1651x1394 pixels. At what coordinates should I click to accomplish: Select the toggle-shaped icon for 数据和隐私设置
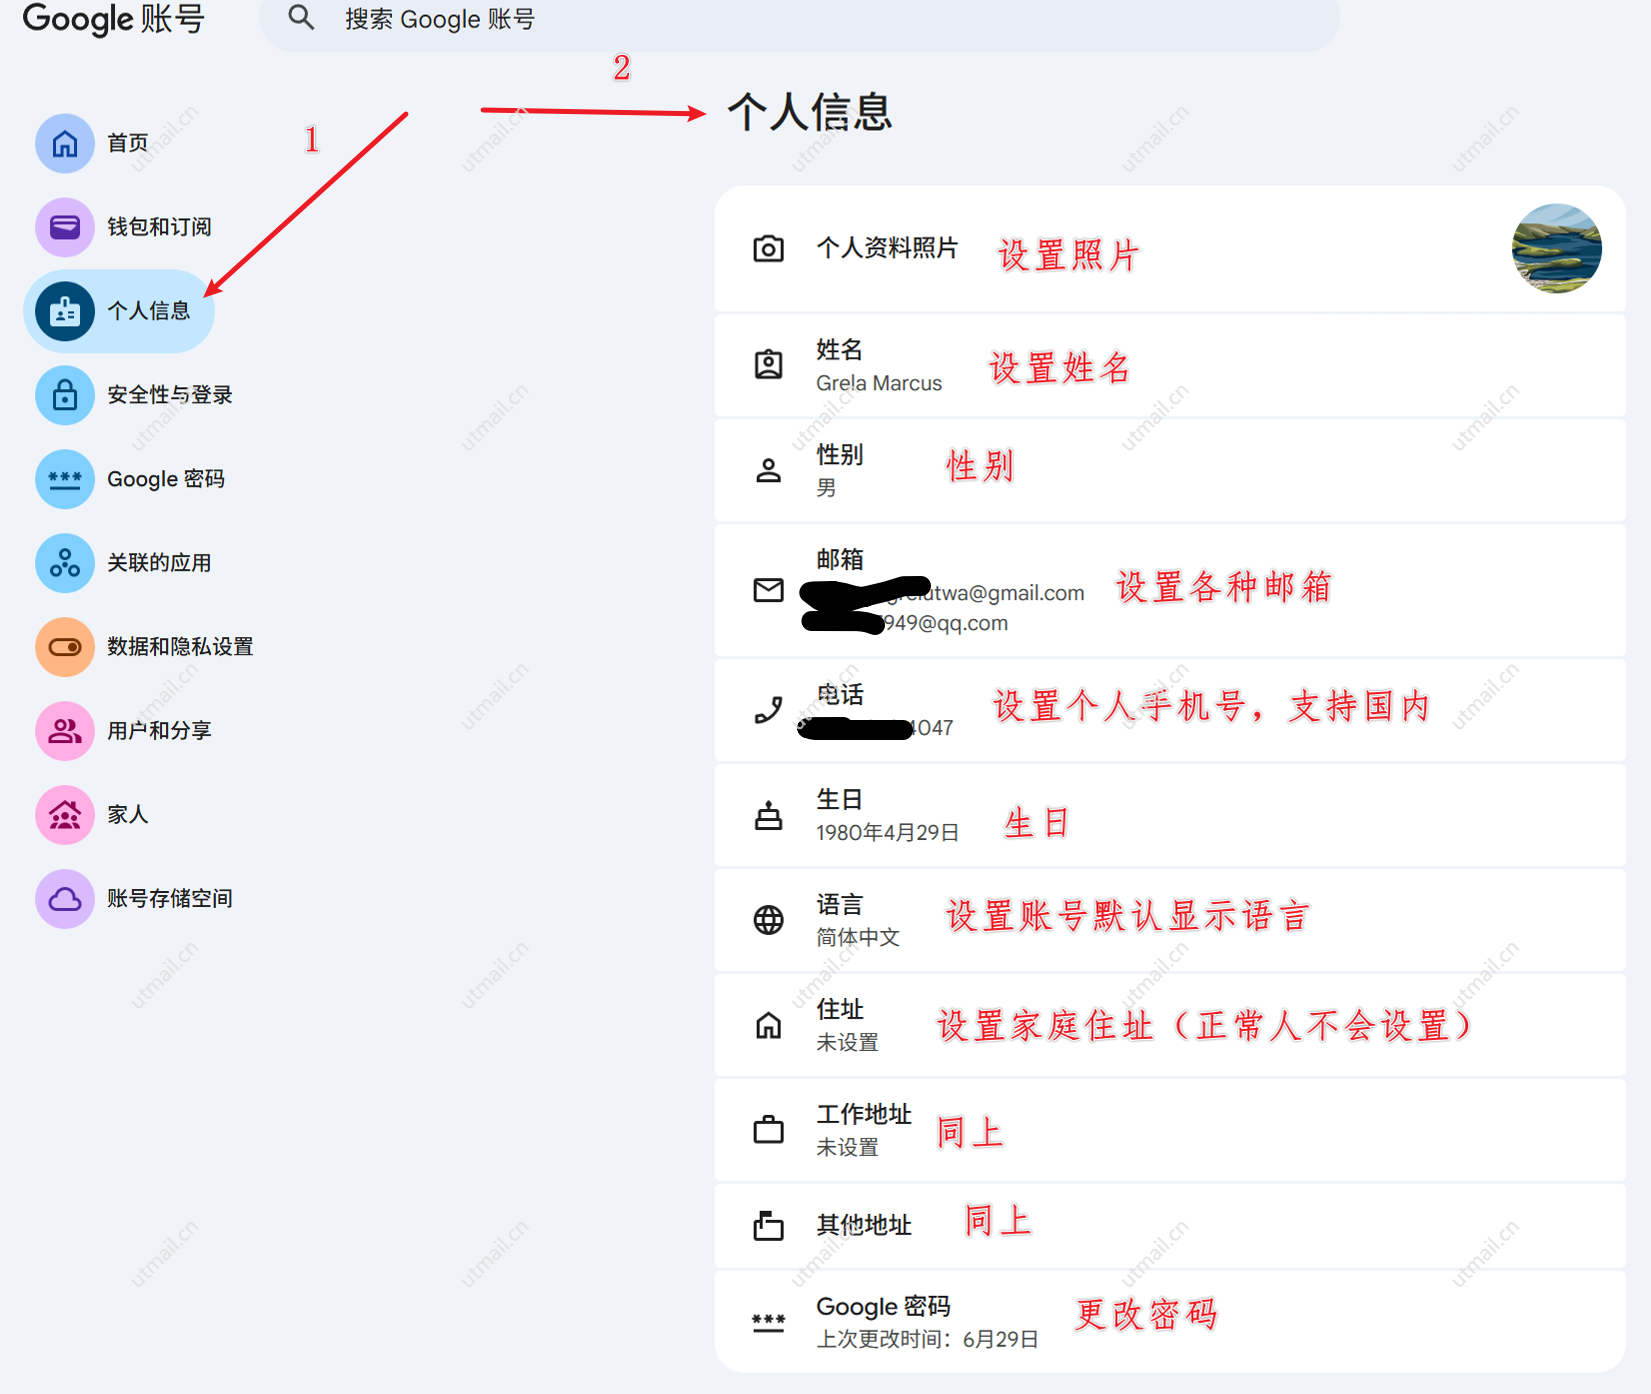(x=65, y=647)
